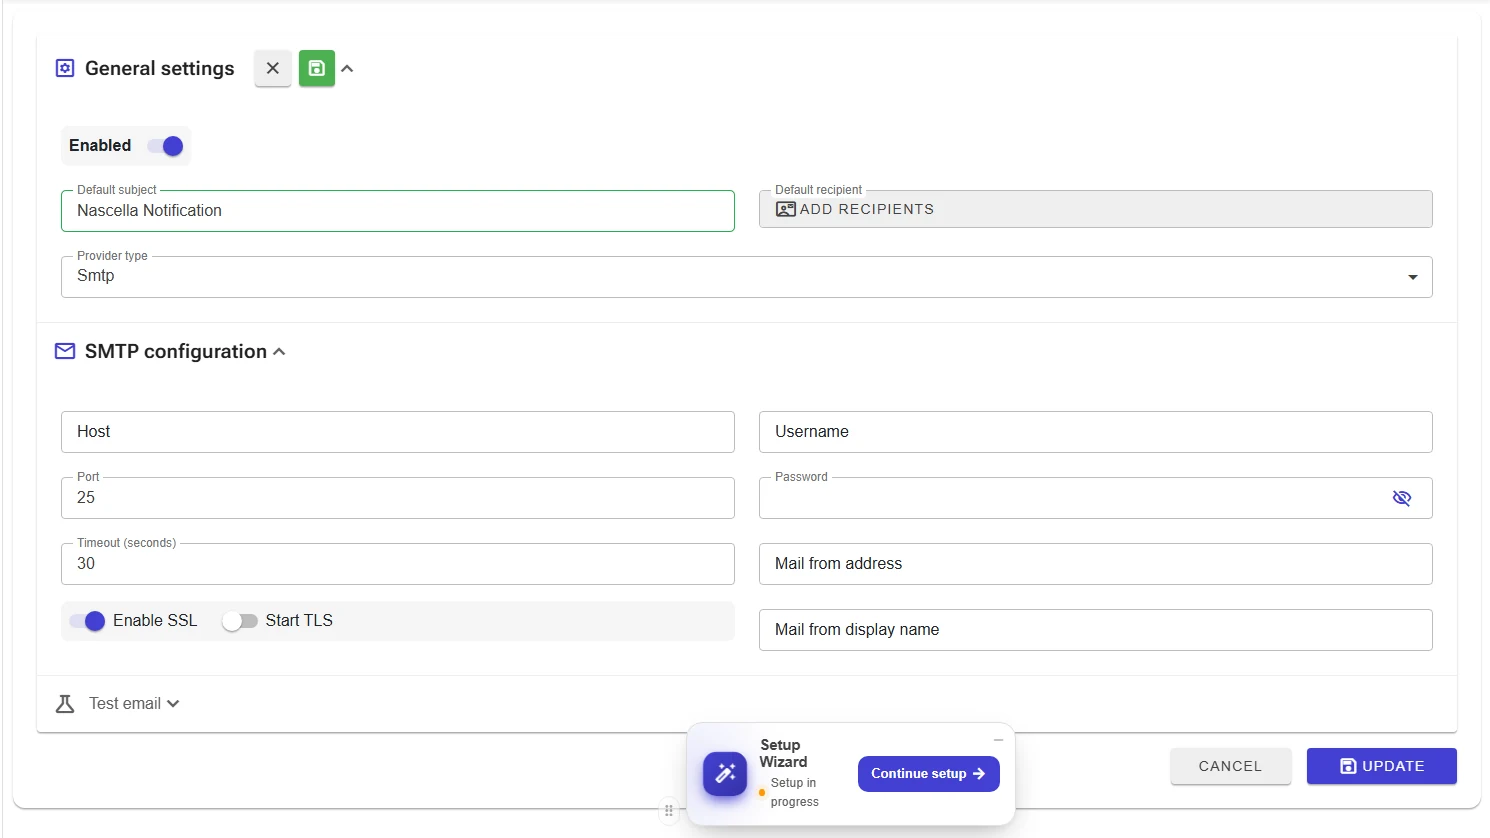1490x838 pixels.
Task: Focus the Username input field
Action: tap(1096, 432)
